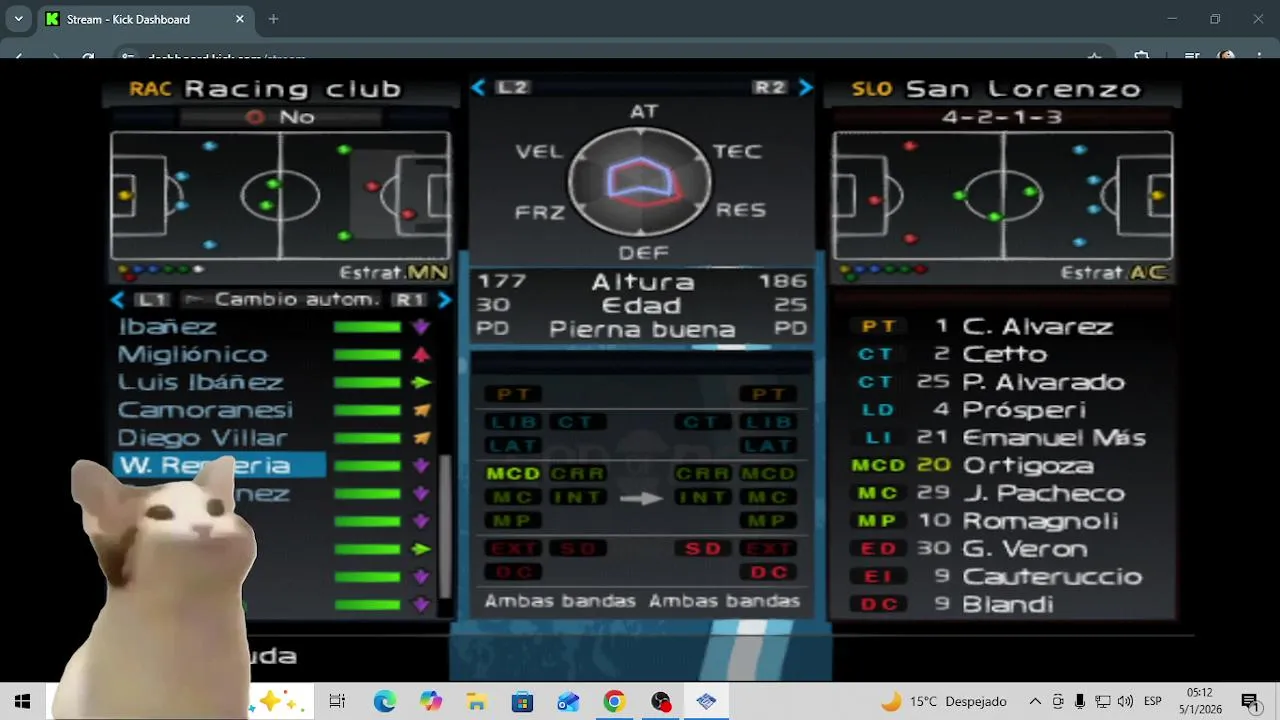Screen dimensions: 1280x720
Task: Open File Explorer from the taskbar
Action: pyautogui.click(x=476, y=701)
